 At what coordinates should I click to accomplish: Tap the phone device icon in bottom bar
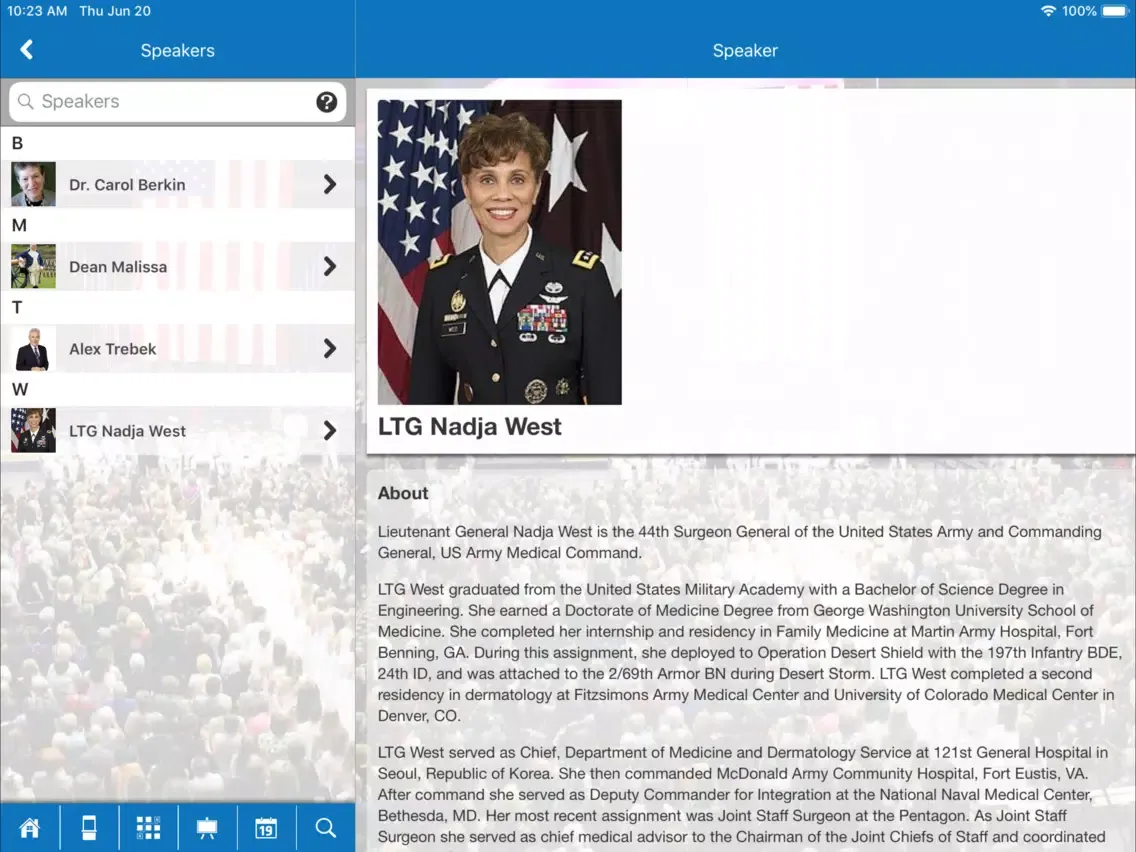point(89,827)
